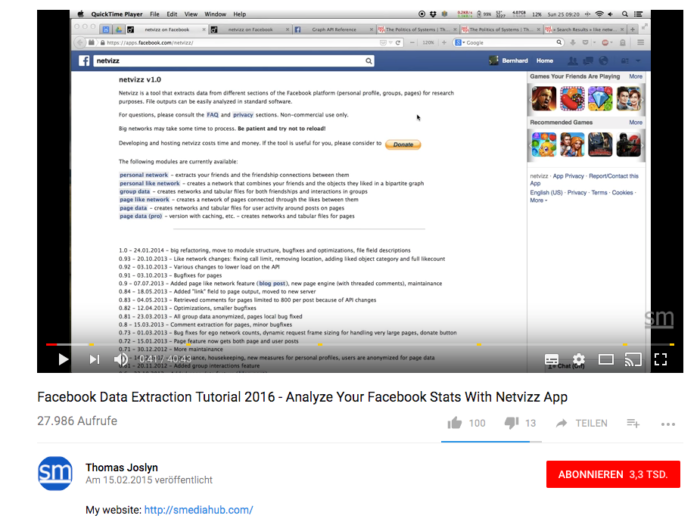Click the Wi-Fi status icon

(599, 14)
